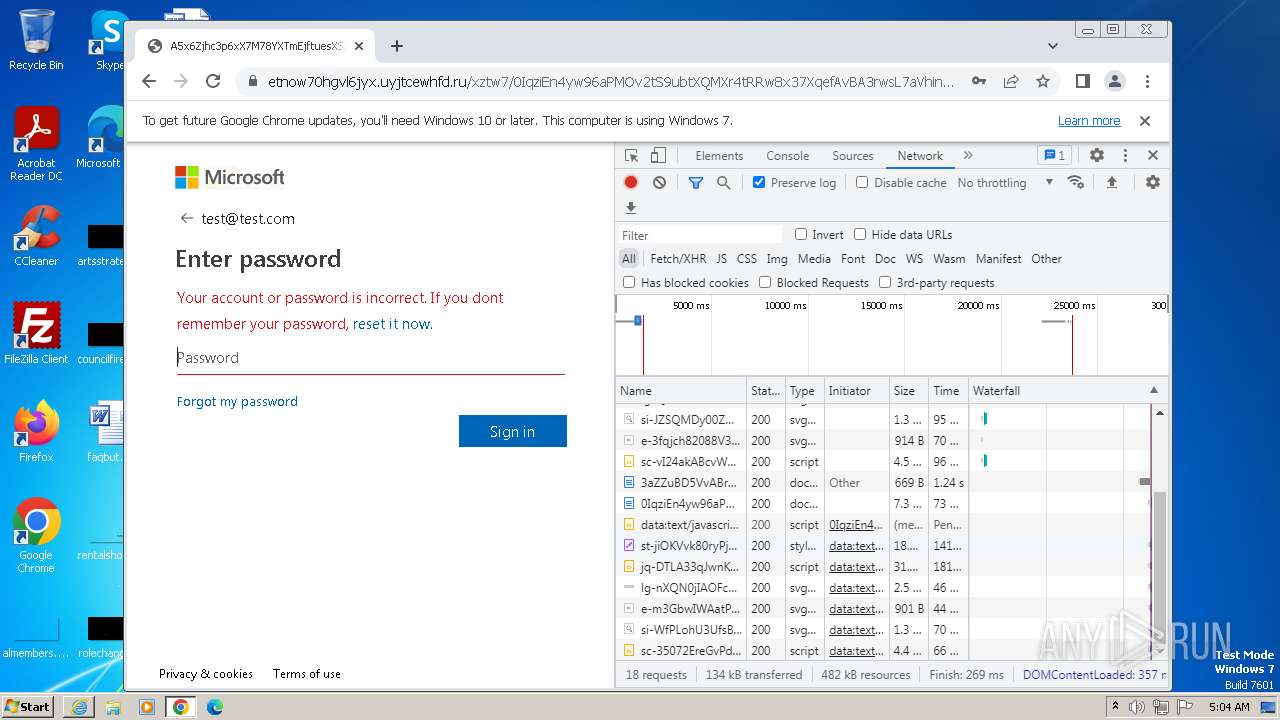
Task: Toggle the device toolbar icon in DevTools
Action: pos(658,156)
